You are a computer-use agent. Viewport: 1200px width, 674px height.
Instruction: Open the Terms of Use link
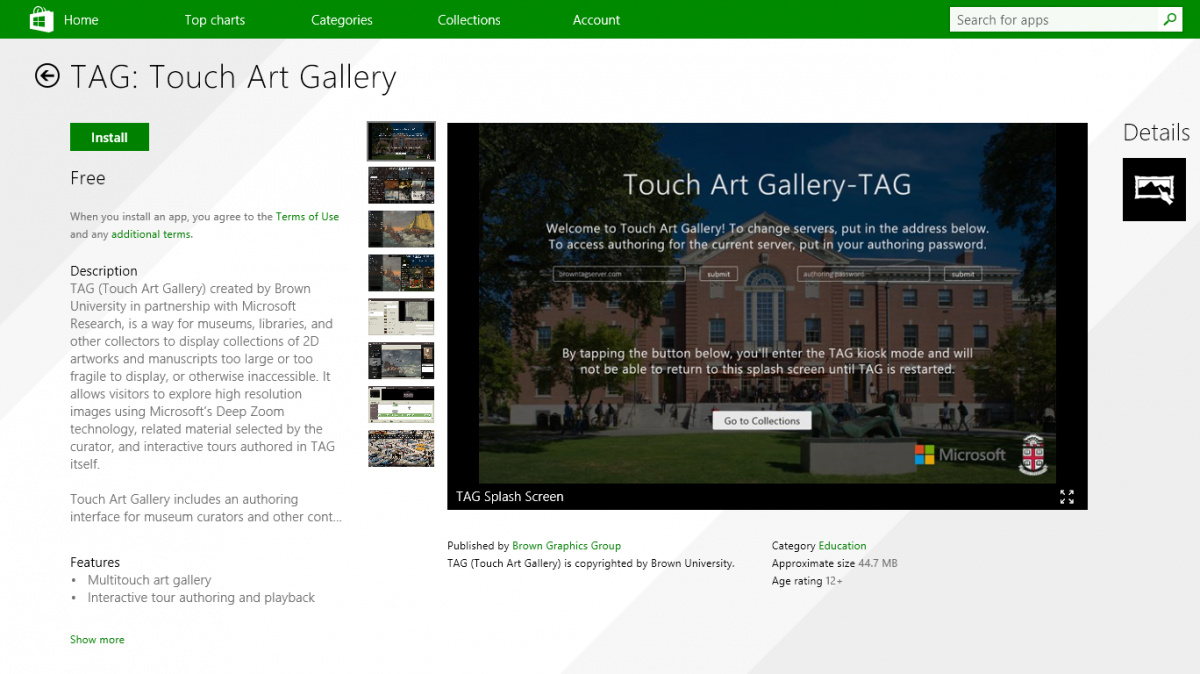point(307,217)
